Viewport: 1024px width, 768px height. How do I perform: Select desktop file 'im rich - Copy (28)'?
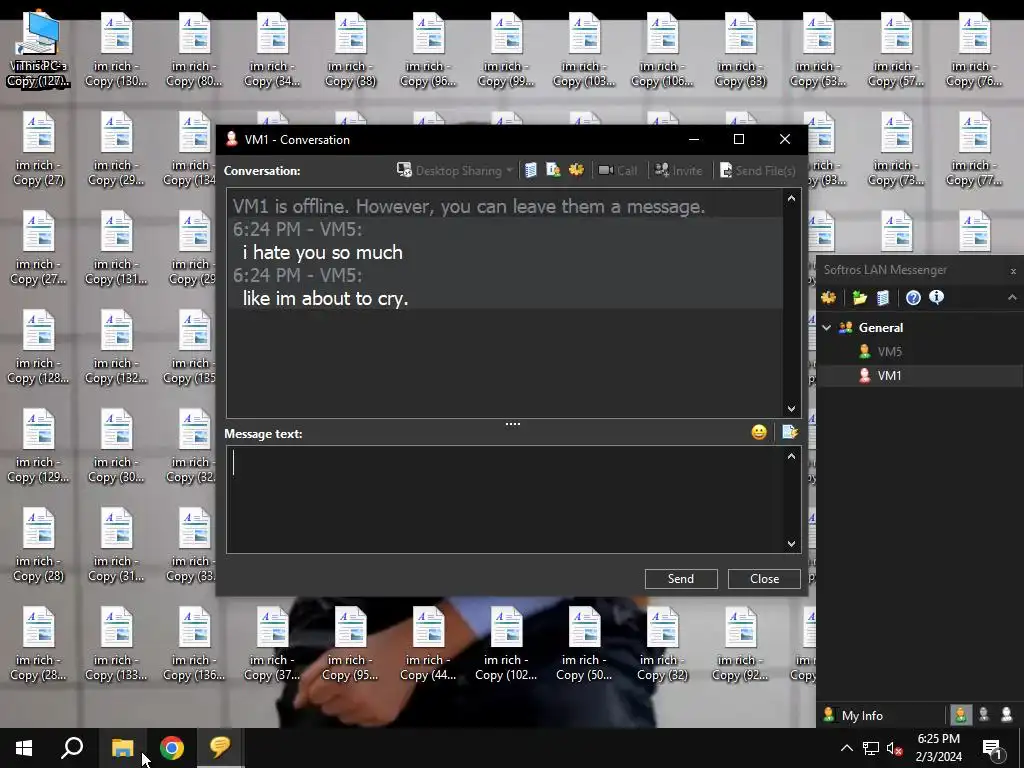38,545
